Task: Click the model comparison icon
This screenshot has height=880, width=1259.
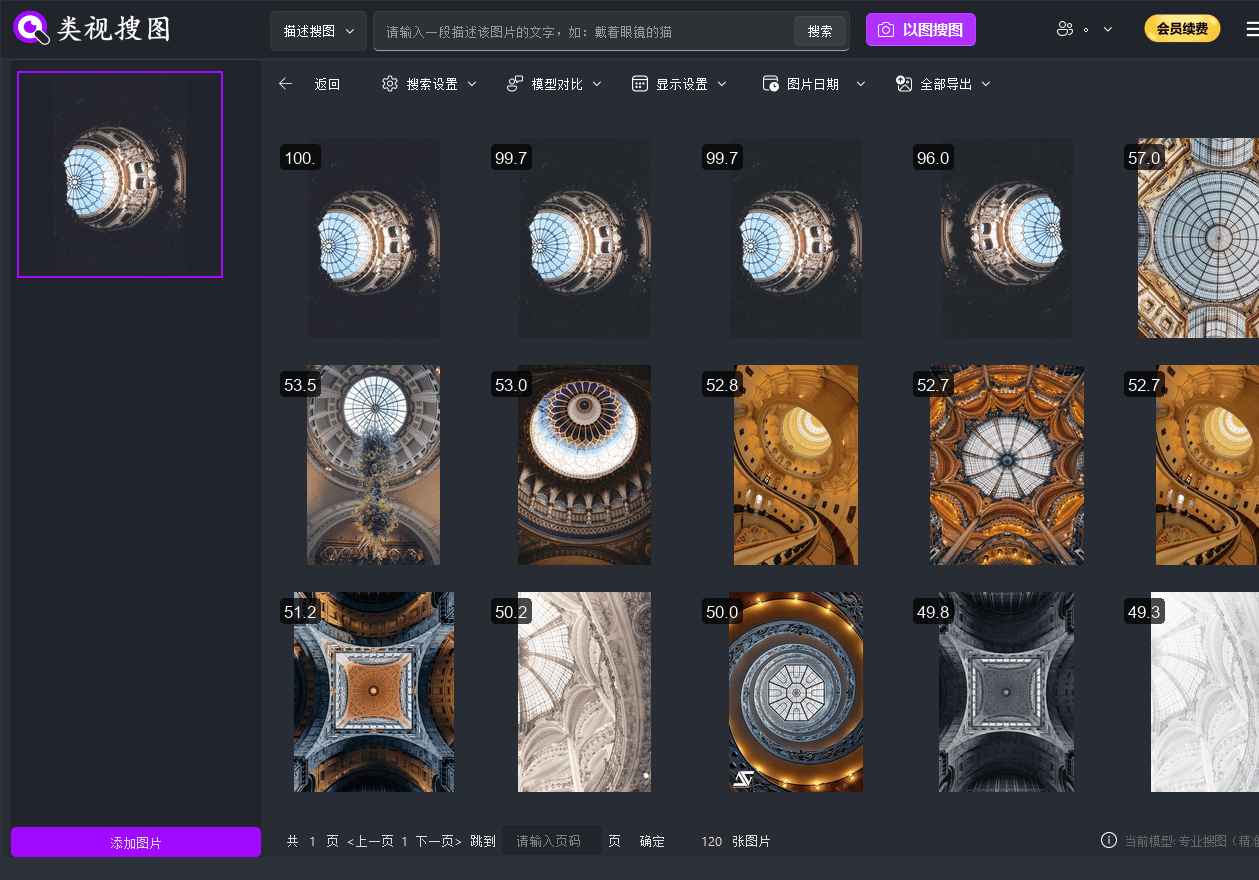Action: (x=515, y=84)
